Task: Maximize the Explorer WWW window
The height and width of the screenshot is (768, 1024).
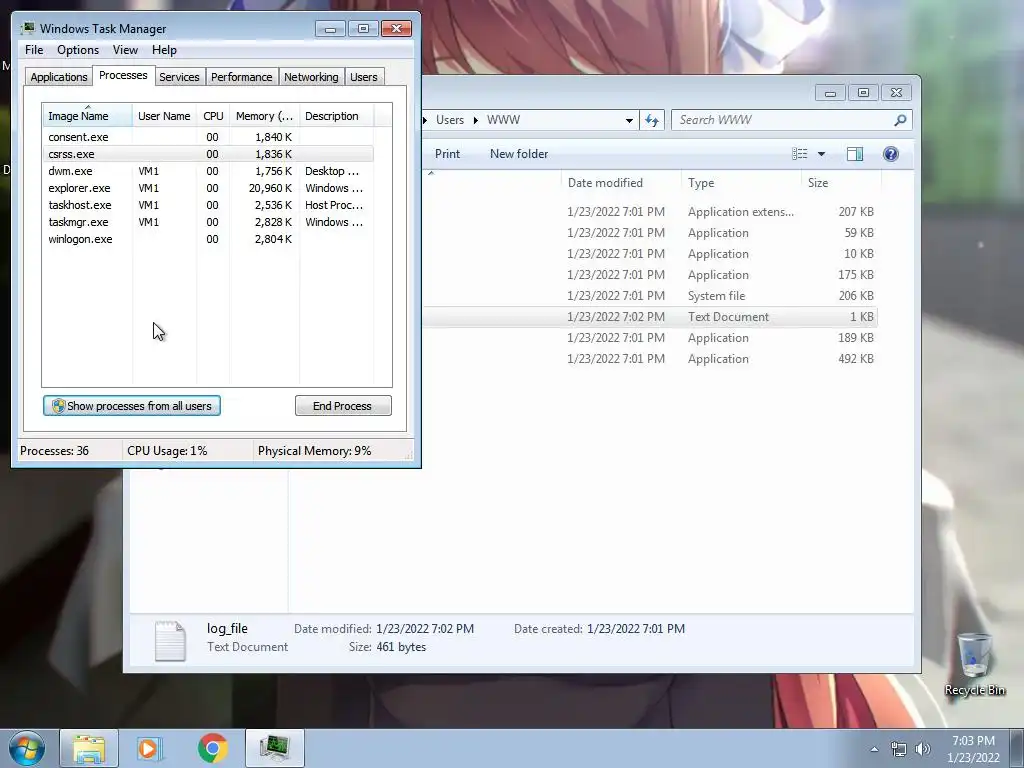Action: [863, 93]
